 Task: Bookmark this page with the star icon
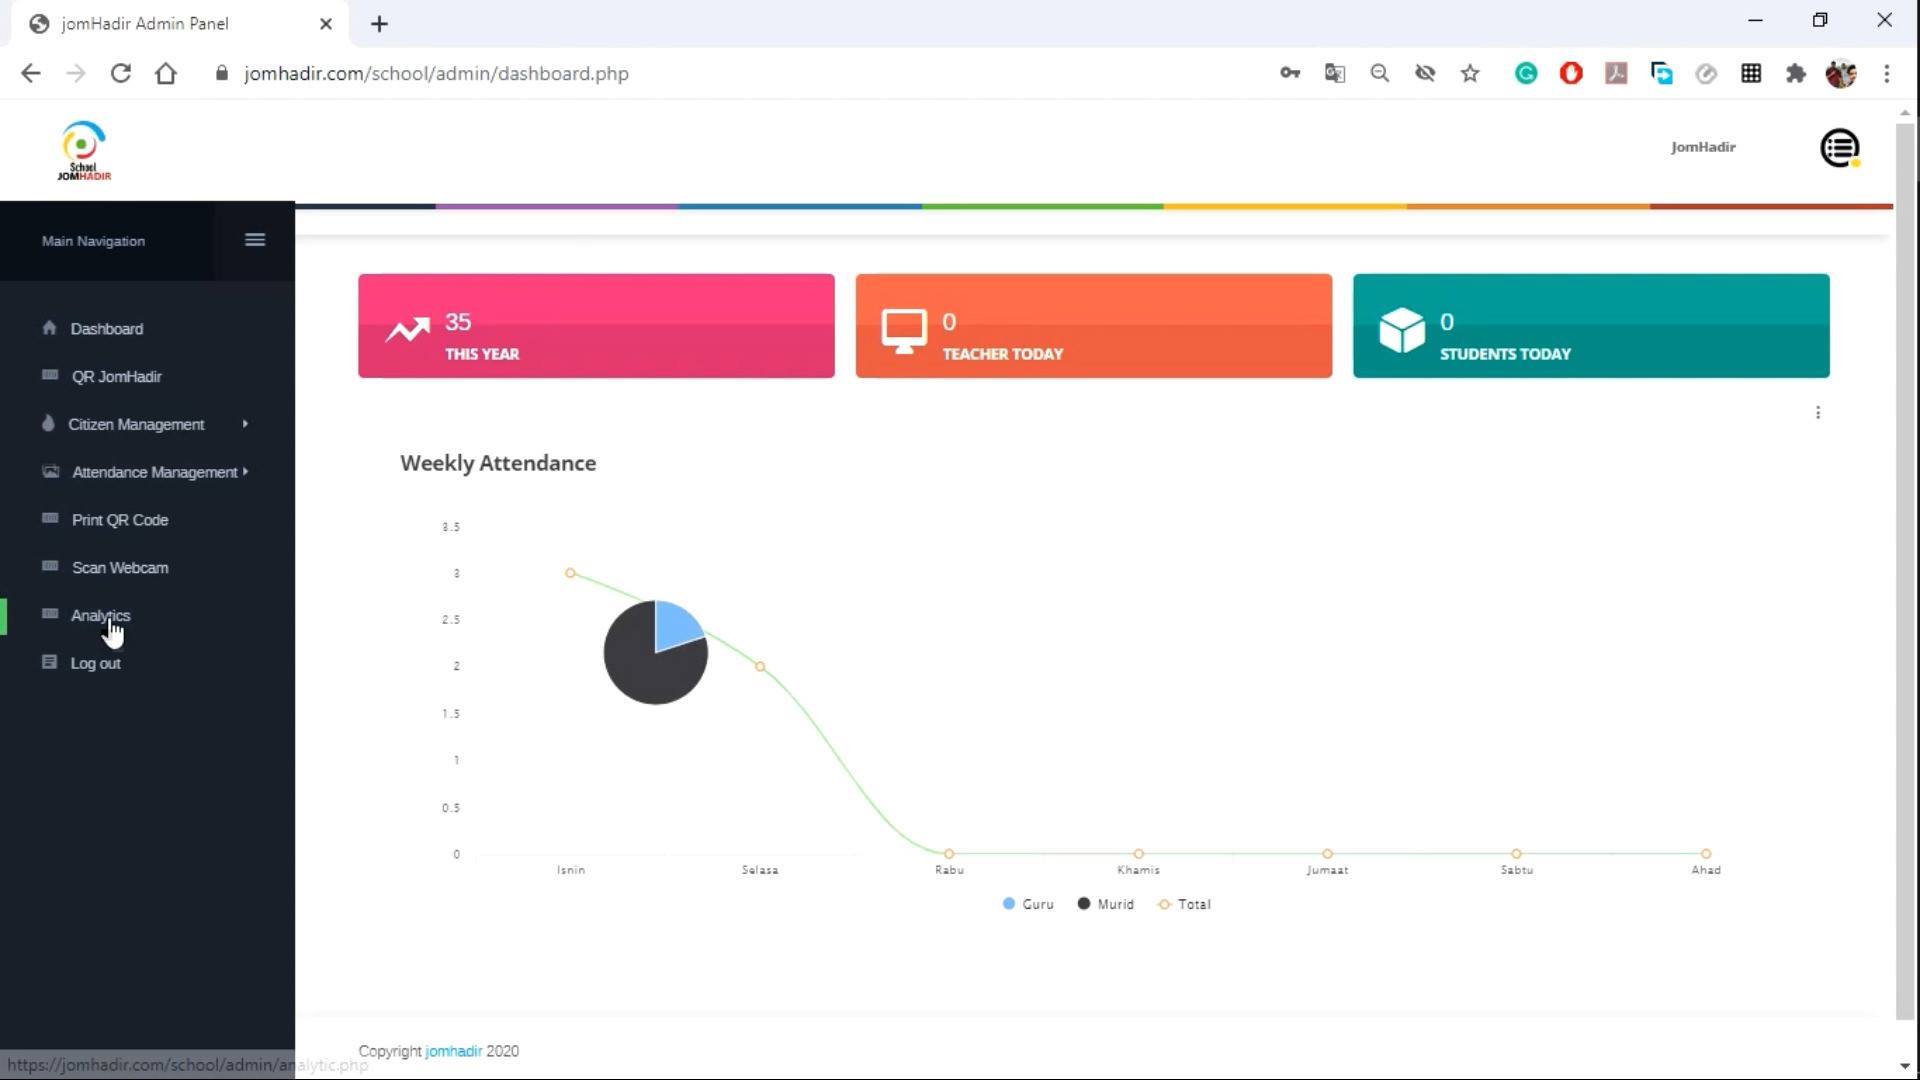tap(1469, 74)
